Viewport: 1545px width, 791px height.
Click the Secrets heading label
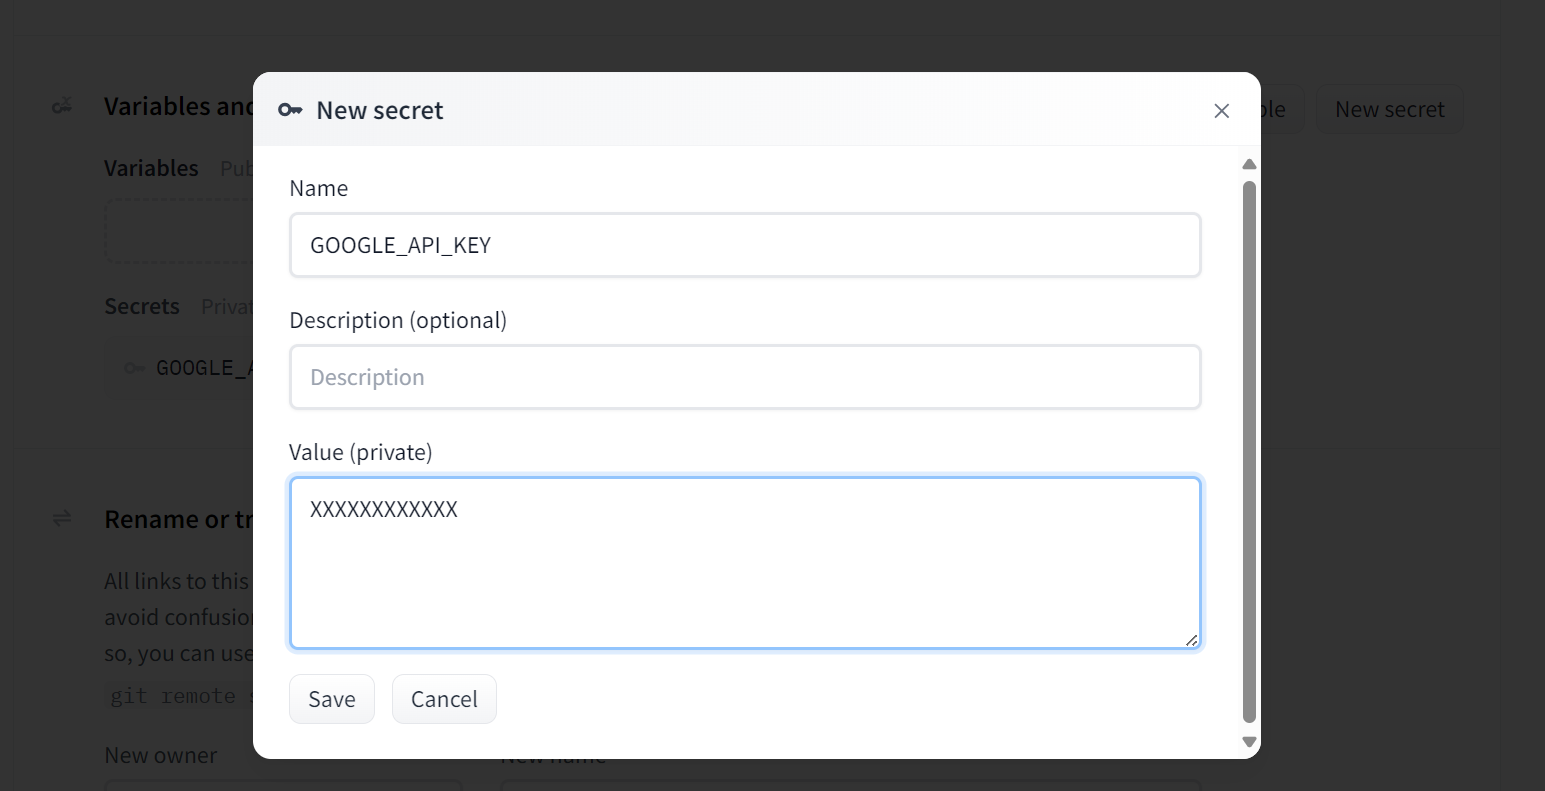(142, 306)
